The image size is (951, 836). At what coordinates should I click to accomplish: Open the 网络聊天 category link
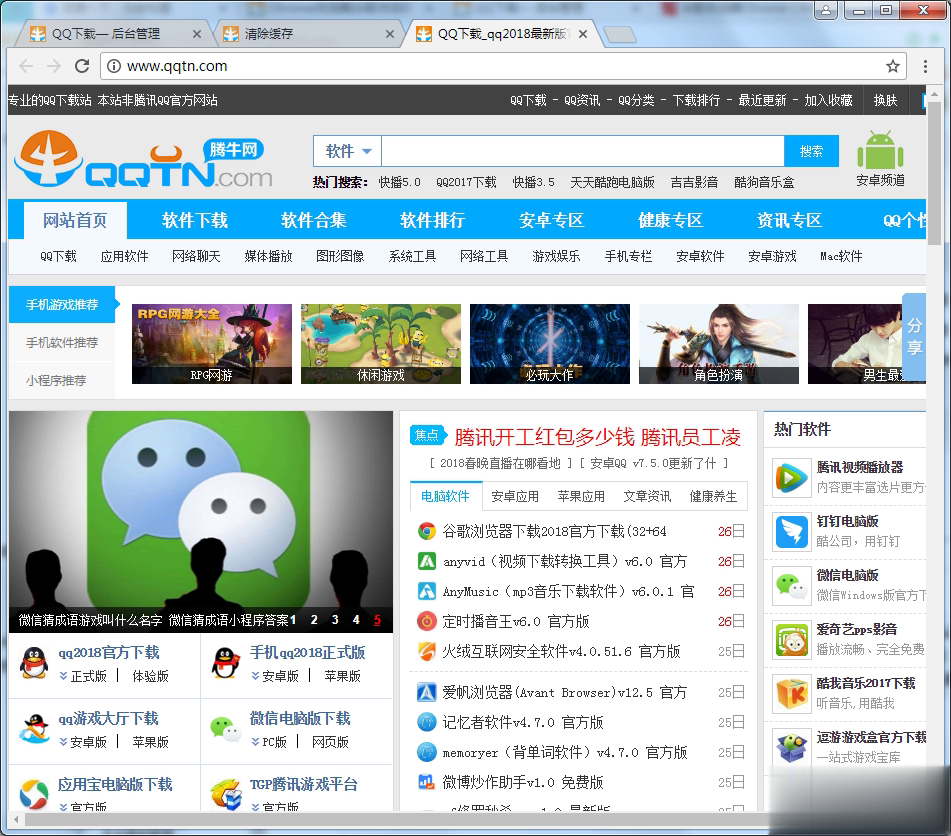196,257
